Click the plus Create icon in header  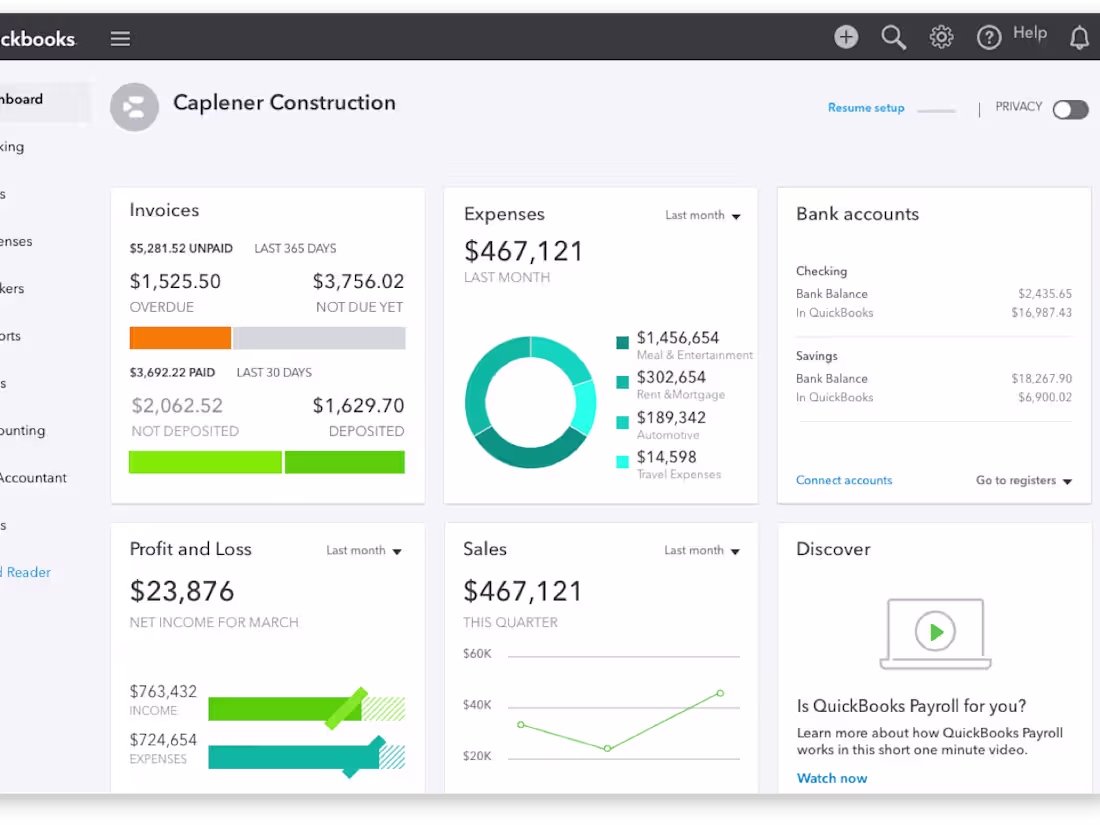846,36
